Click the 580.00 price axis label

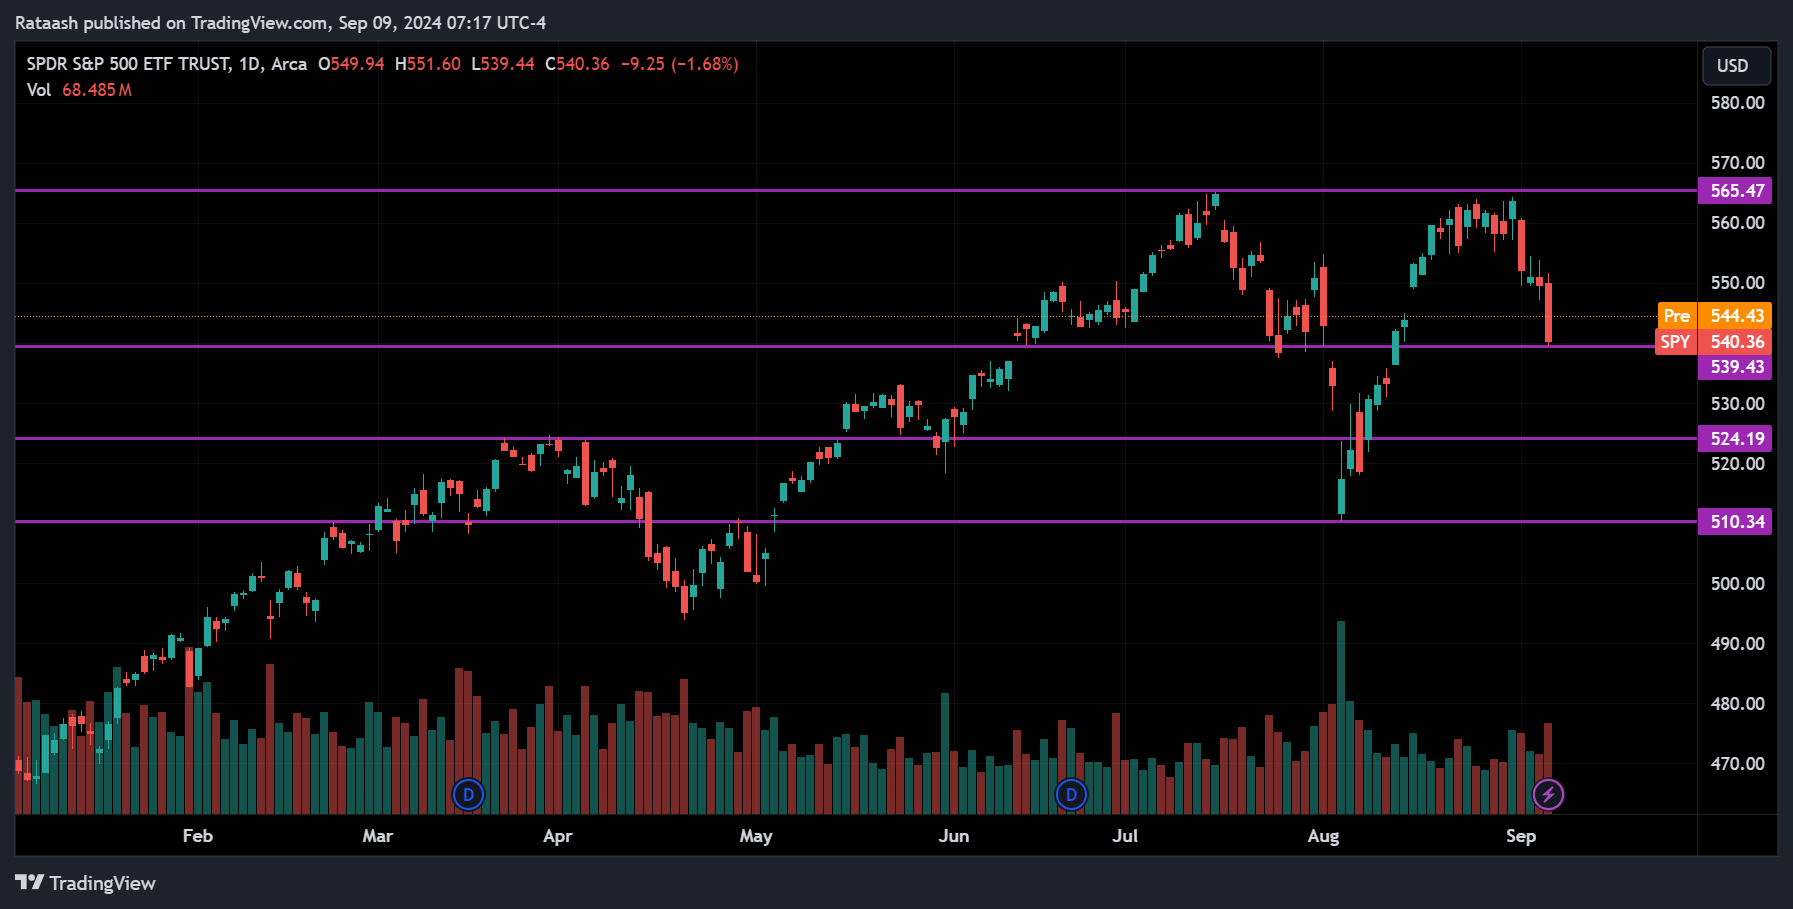coord(1737,103)
